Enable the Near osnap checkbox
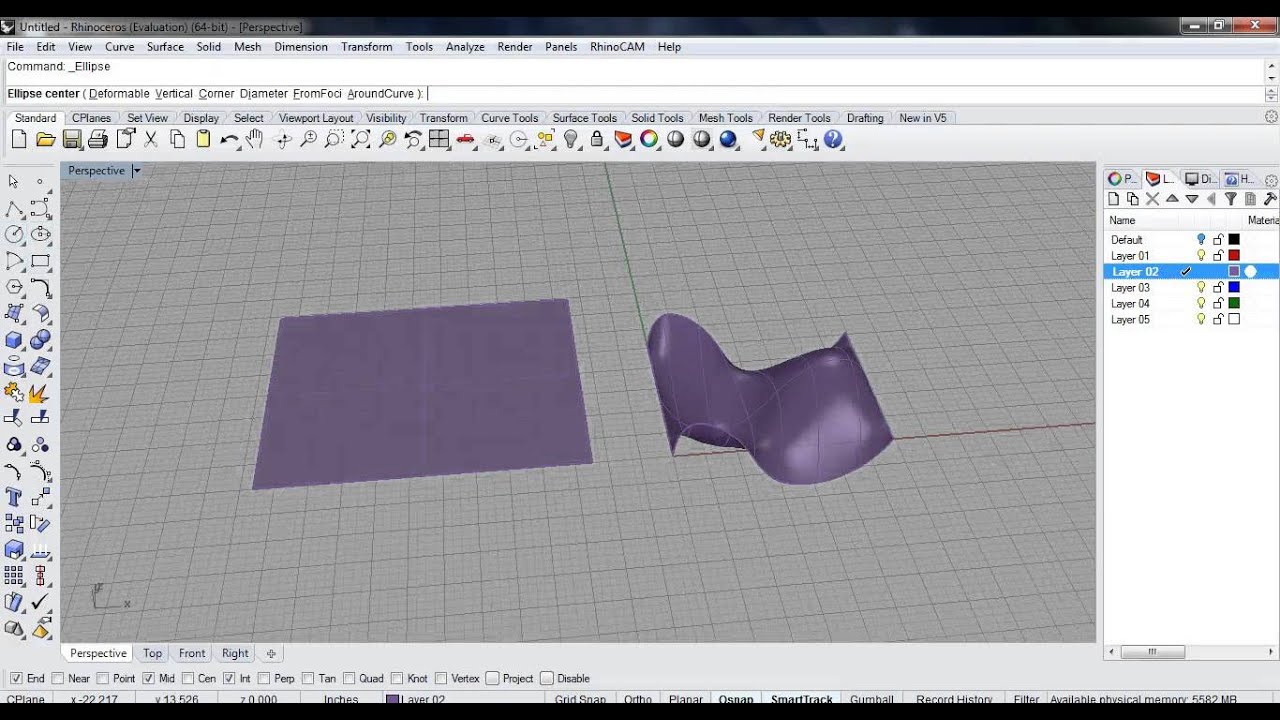The height and width of the screenshot is (720, 1280). click(x=58, y=678)
